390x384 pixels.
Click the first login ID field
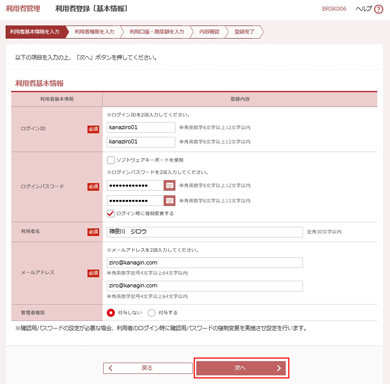(x=141, y=127)
